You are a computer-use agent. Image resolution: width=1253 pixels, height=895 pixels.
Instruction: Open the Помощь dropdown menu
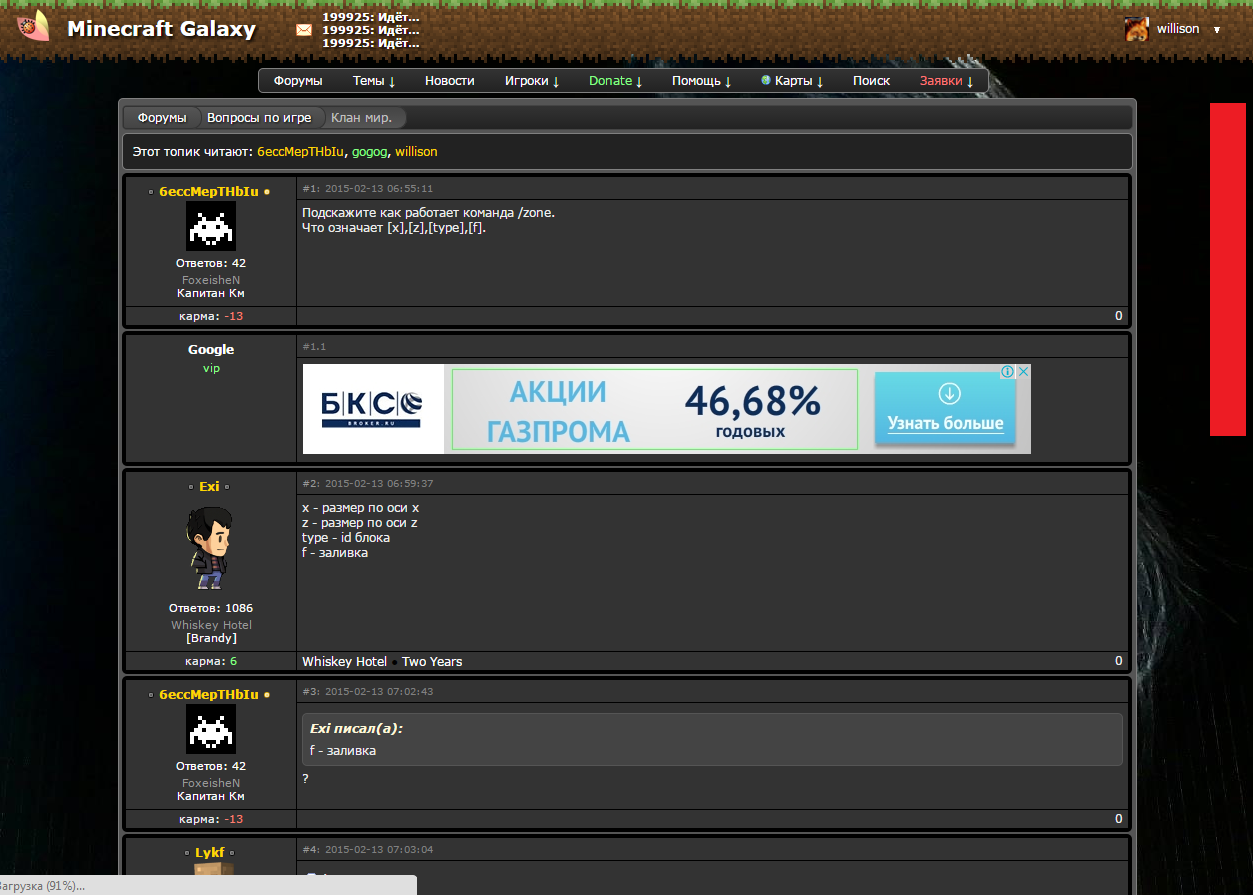pyautogui.click(x=701, y=81)
